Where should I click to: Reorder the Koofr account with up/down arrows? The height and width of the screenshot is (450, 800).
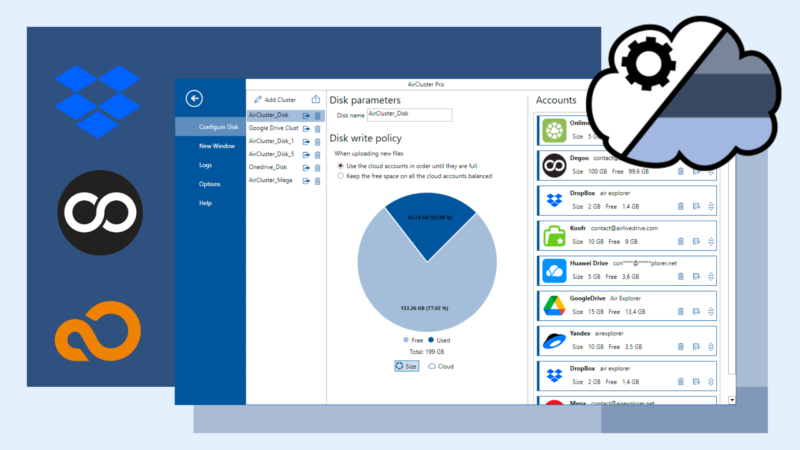click(x=711, y=241)
